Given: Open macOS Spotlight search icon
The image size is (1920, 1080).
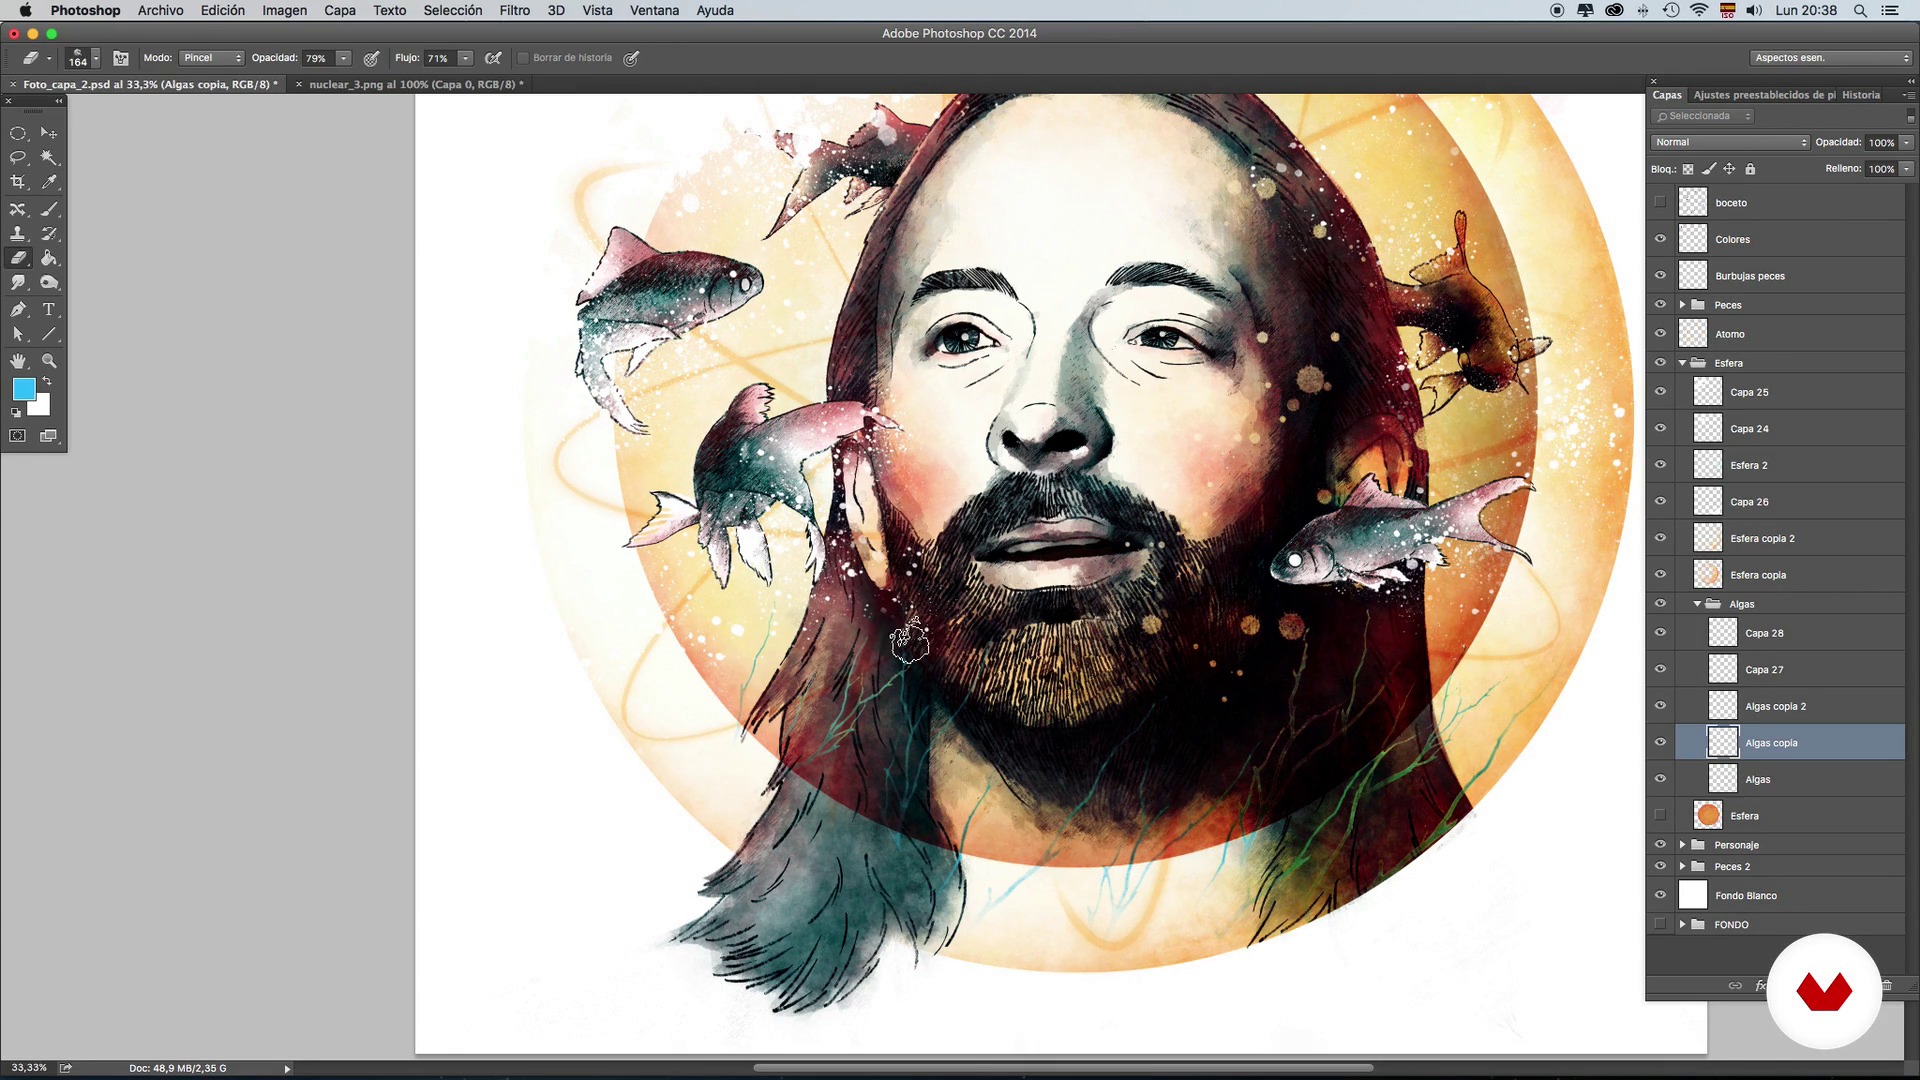Looking at the screenshot, I should click(x=1860, y=10).
